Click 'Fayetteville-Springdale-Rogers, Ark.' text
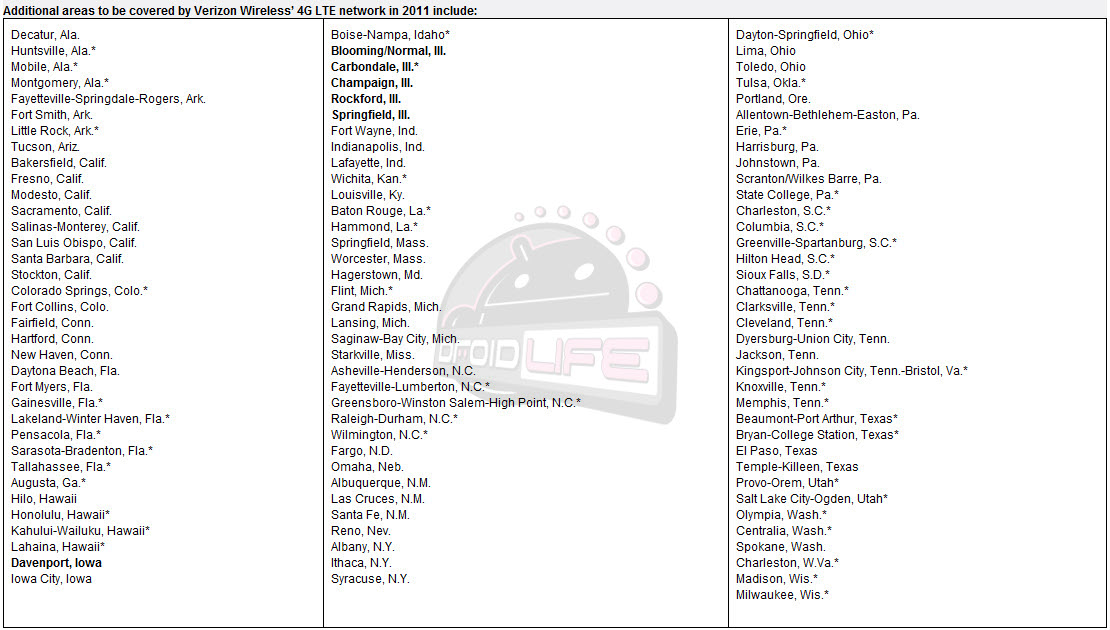The height and width of the screenshot is (630, 1110). [x=108, y=99]
